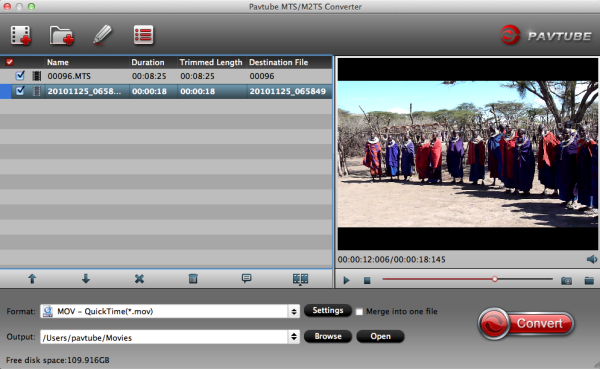Click the Open output folder button
600x369 pixels.
click(380, 336)
